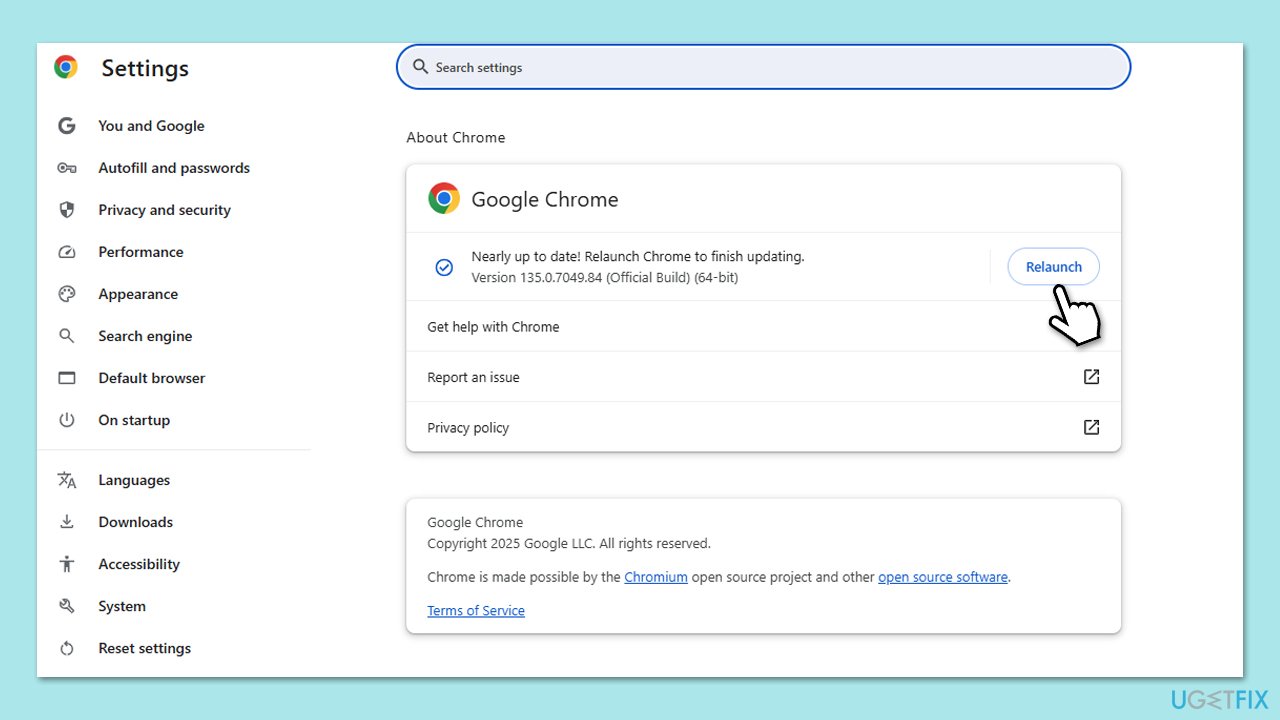Click the blue update status checkmark icon

(444, 267)
